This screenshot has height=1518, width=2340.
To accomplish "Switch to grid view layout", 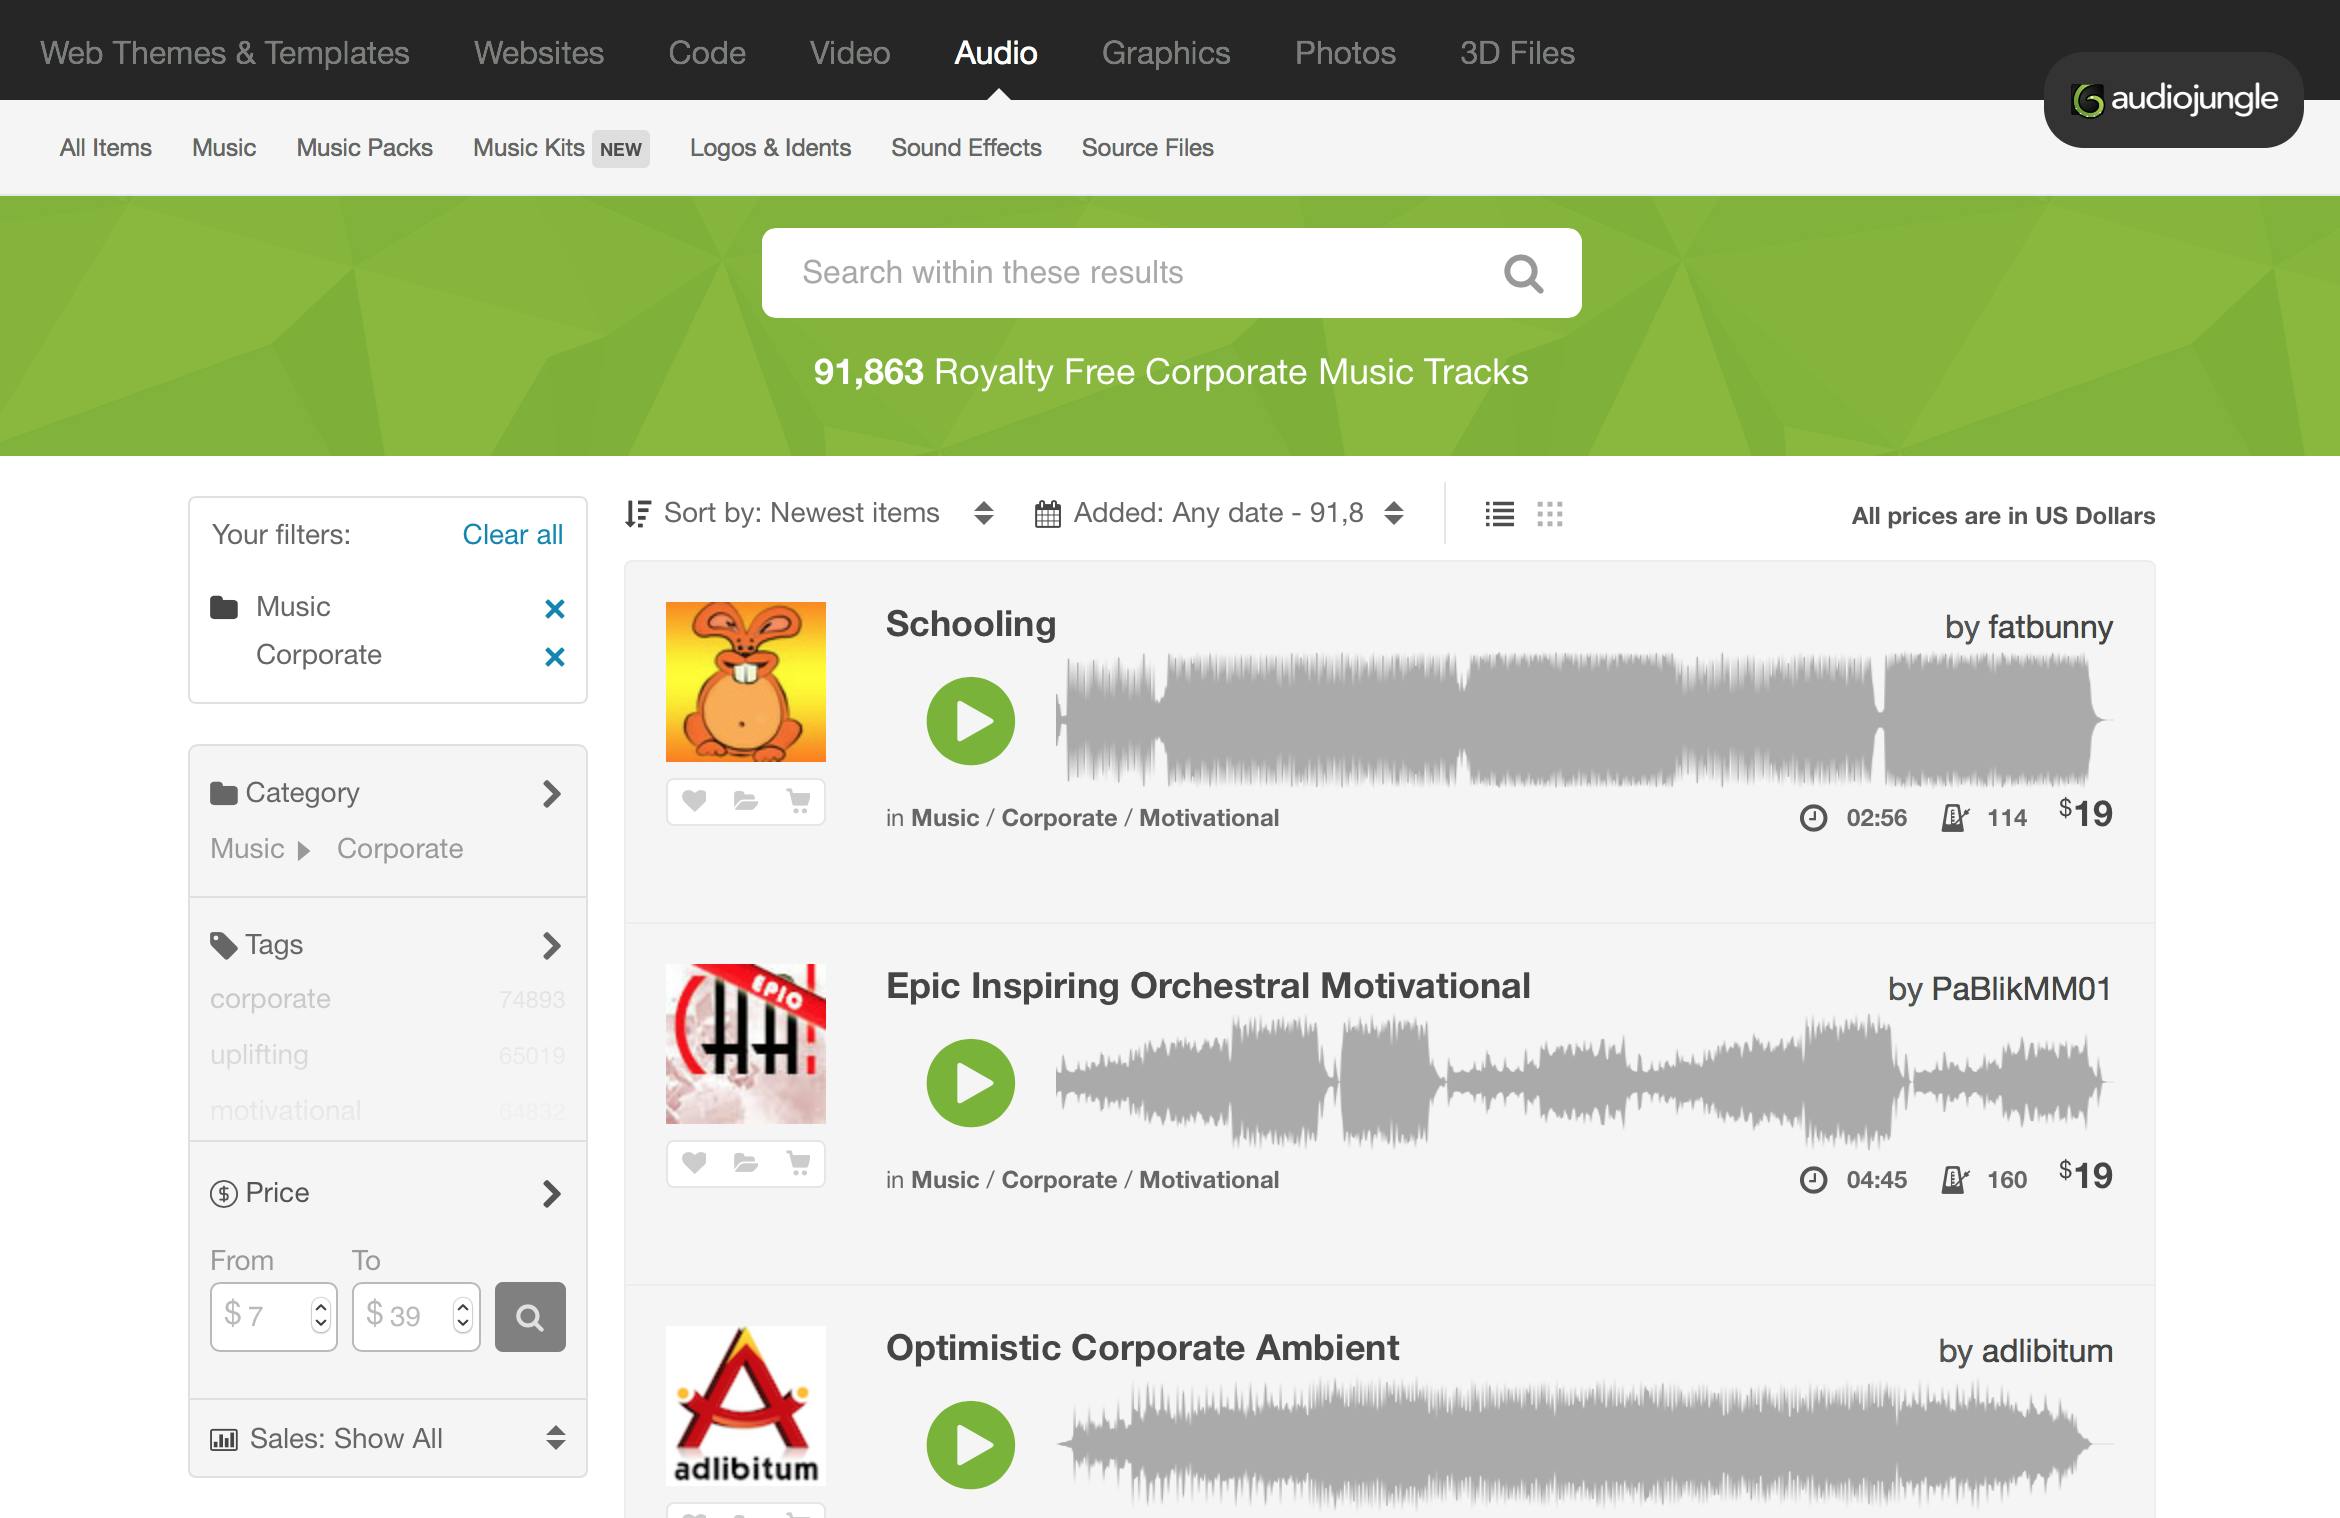I will click(1549, 514).
